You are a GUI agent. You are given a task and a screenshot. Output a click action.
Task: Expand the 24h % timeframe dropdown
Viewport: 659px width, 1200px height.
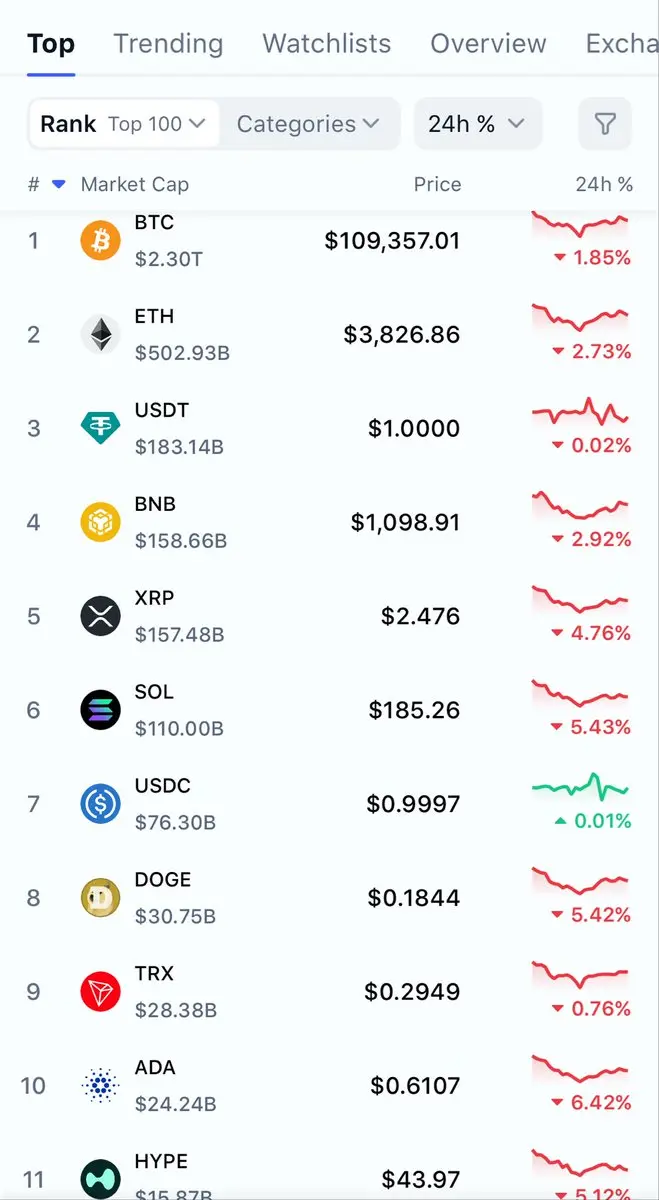coord(477,124)
